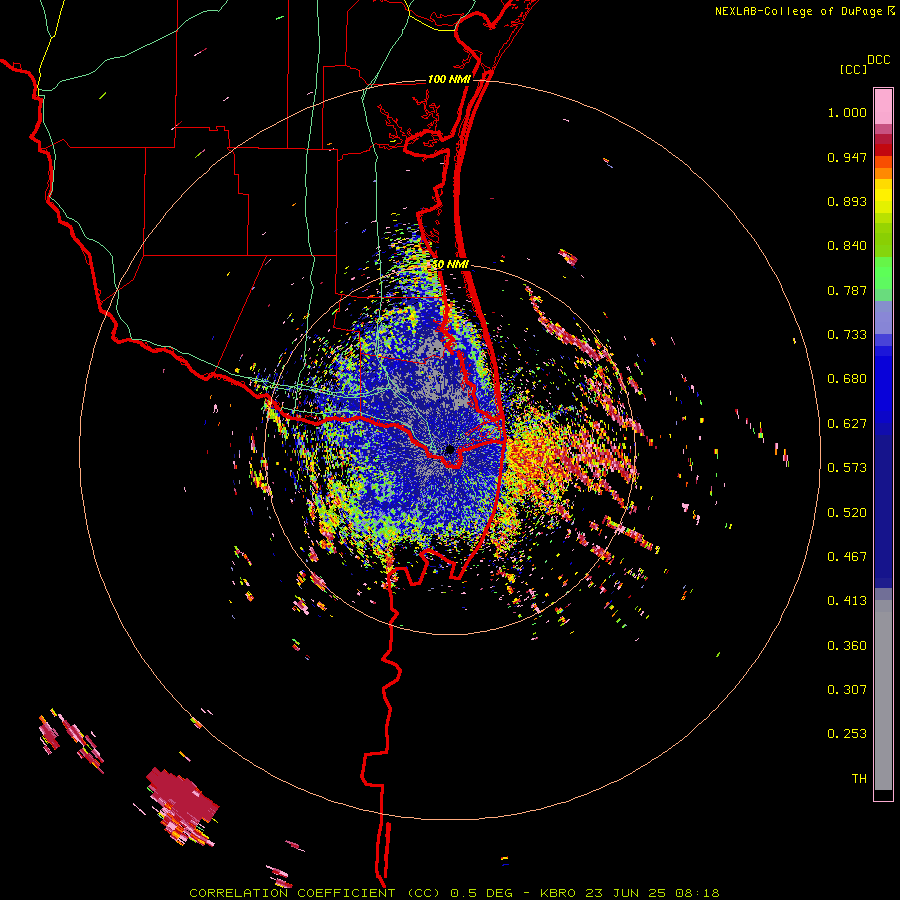This screenshot has height=900, width=900.
Task: Pick the light pink swatch atop color bar
Action: [883, 106]
